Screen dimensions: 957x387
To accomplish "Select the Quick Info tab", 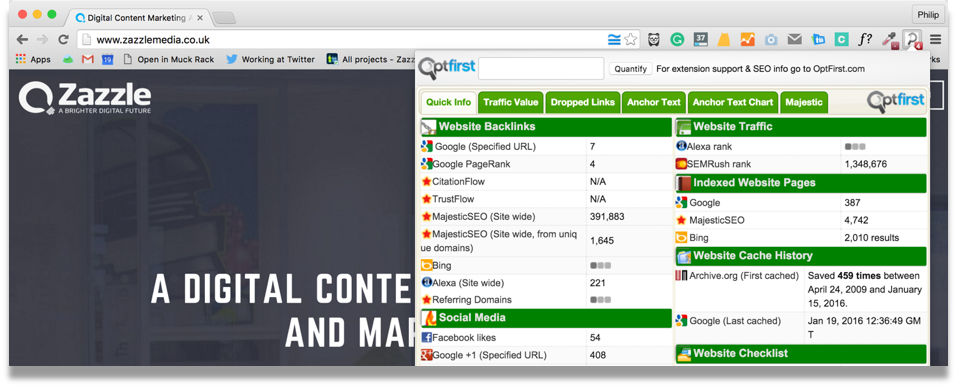I will click(x=449, y=102).
